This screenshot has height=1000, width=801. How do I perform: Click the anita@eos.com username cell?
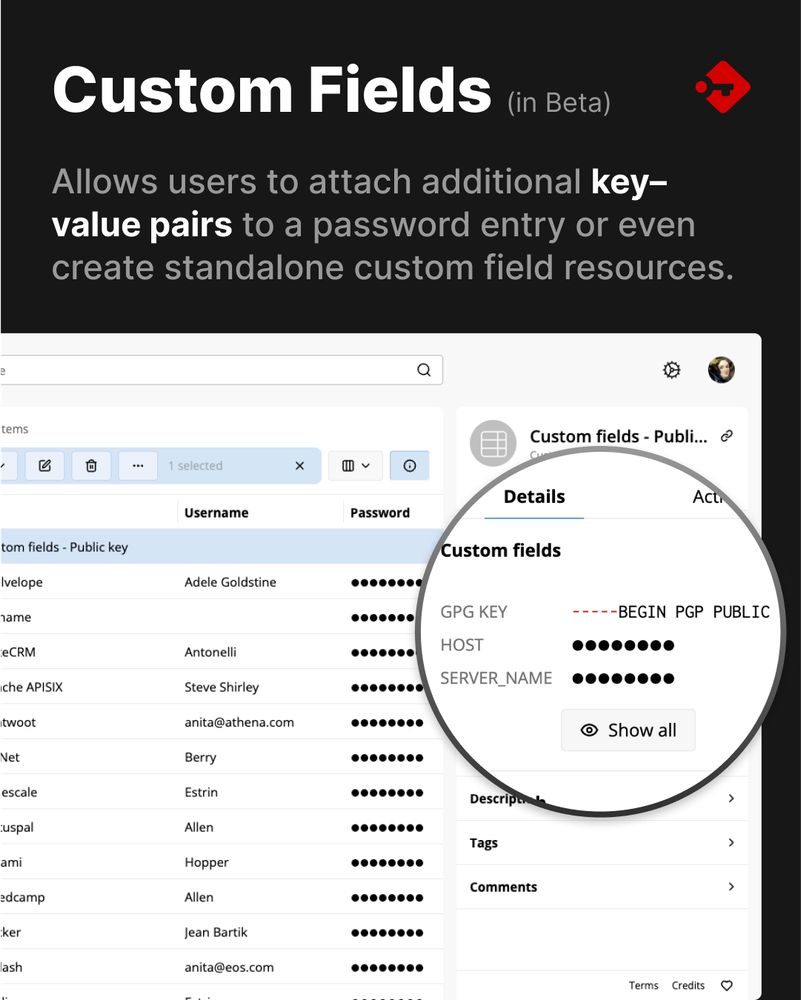point(229,967)
